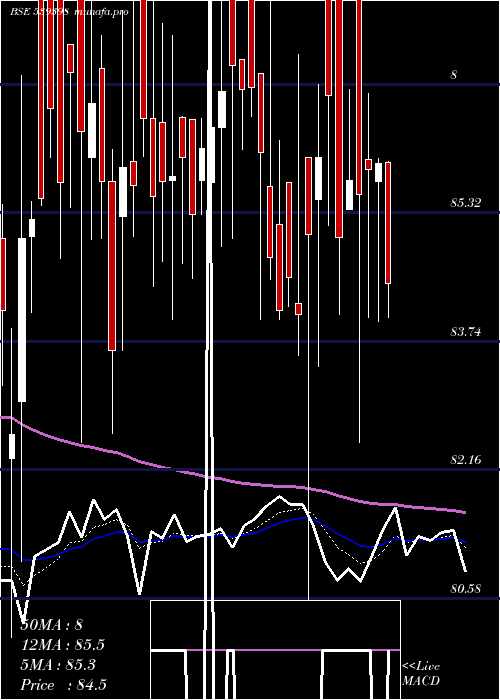Select the BSE stock code text

pos(39,12)
